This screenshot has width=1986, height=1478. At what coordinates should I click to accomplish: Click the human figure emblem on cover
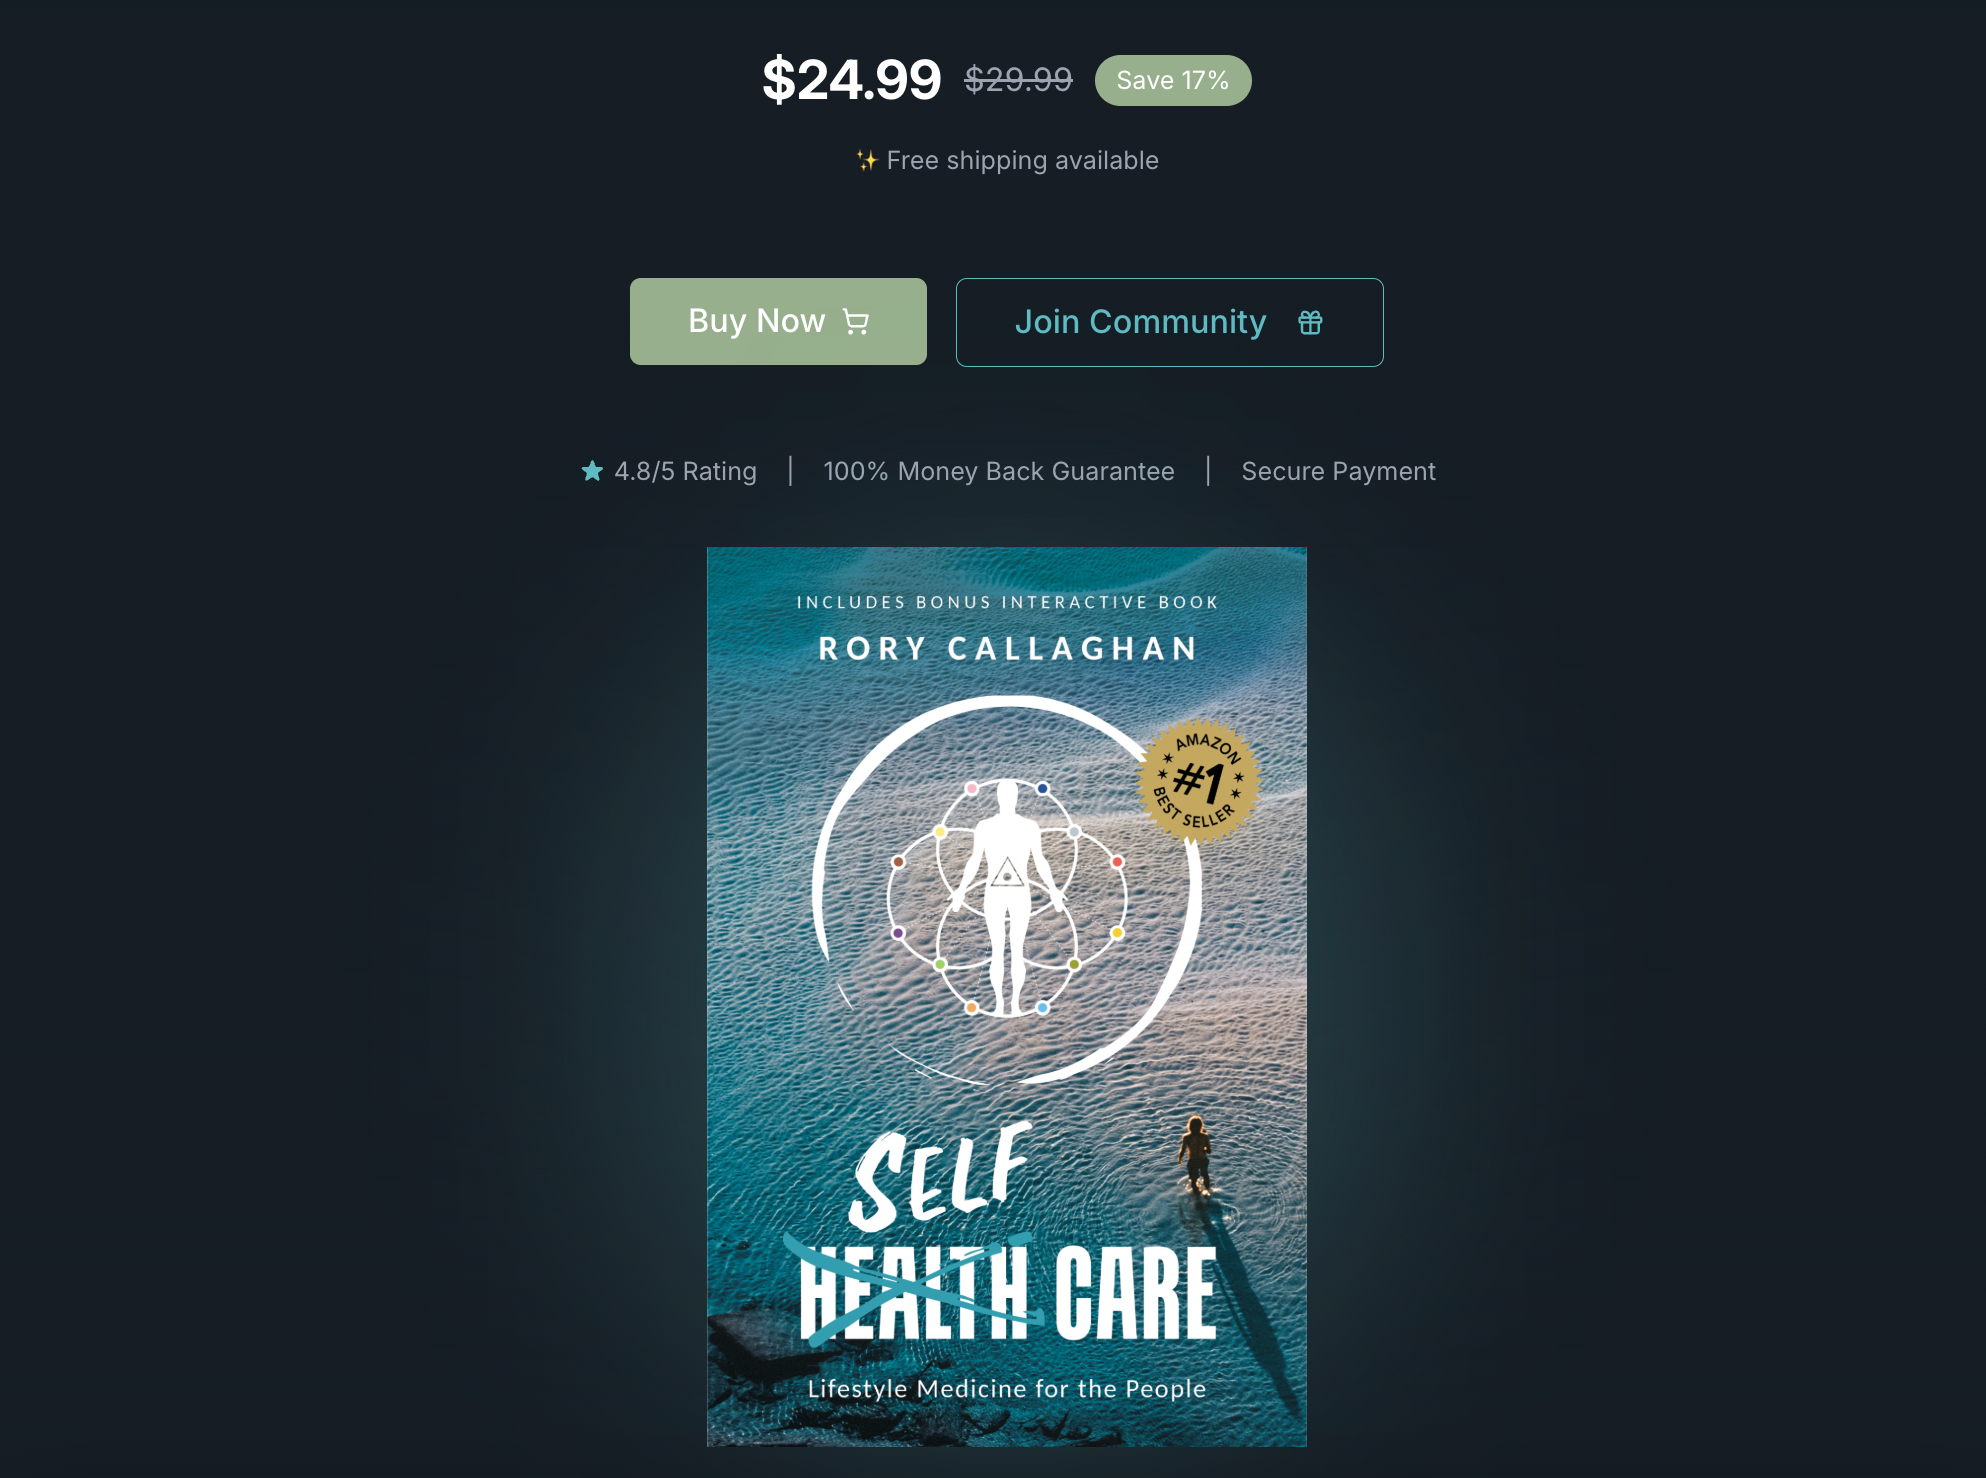point(1007,897)
